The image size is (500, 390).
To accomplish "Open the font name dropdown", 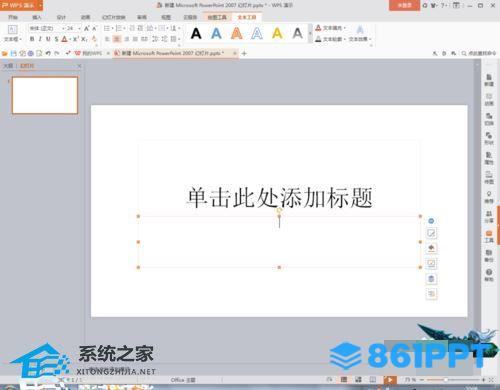I will click(x=45, y=28).
